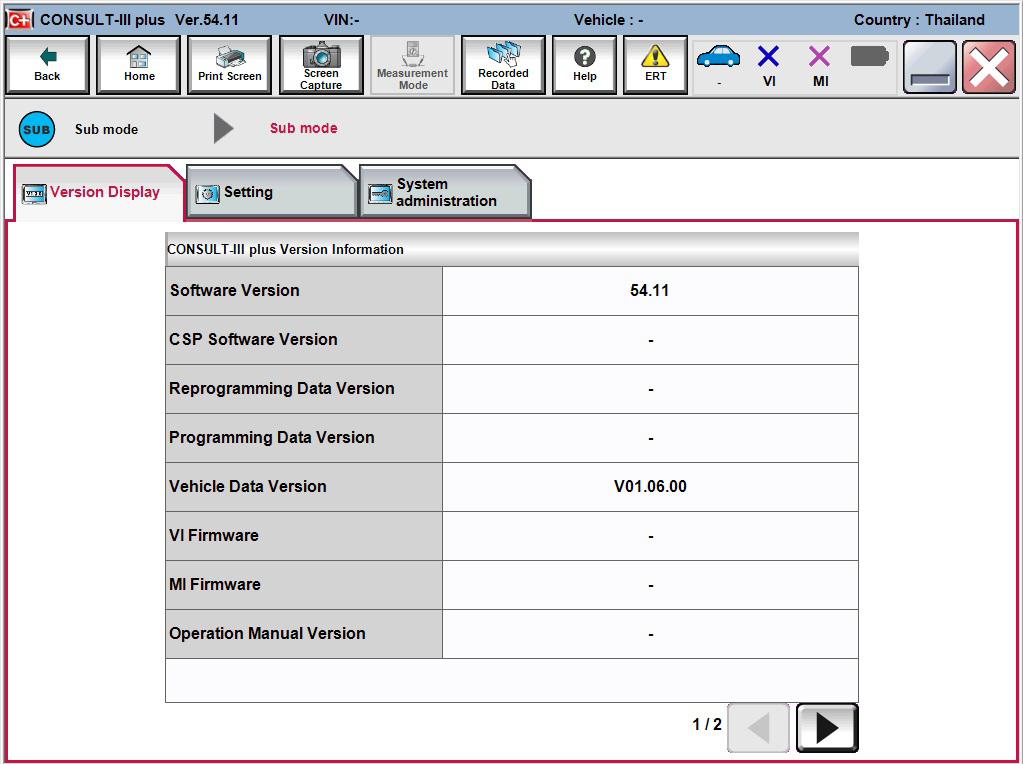Screen dimensions: 1023x764
Task: Select the Version Display tab
Action: (95, 191)
